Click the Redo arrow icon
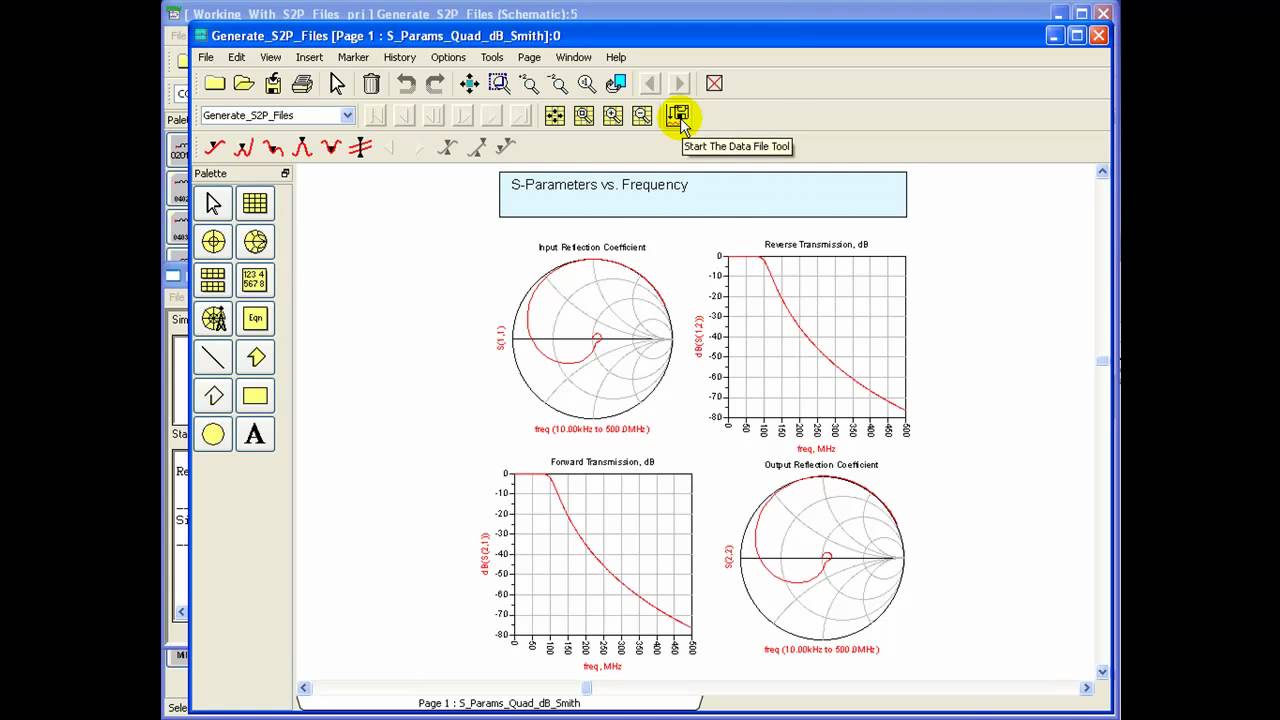 pyautogui.click(x=435, y=84)
